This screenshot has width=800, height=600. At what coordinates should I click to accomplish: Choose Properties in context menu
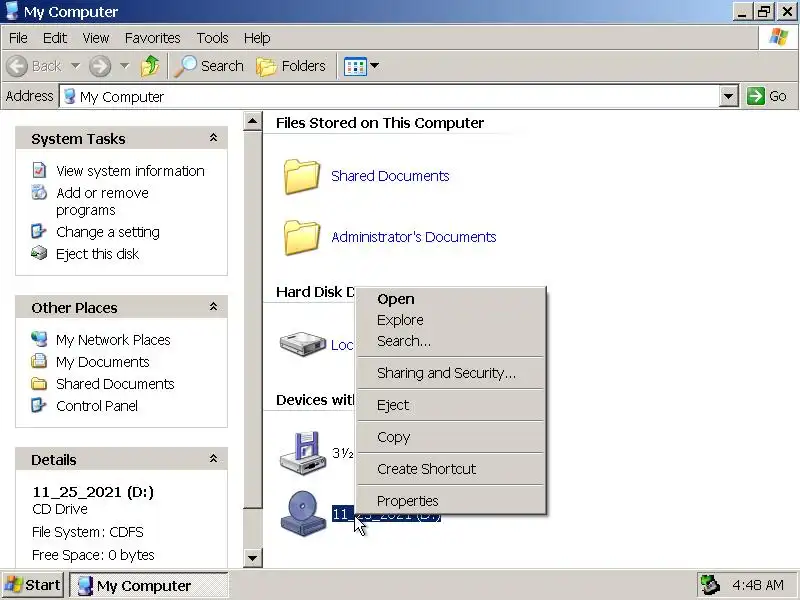tap(452, 501)
